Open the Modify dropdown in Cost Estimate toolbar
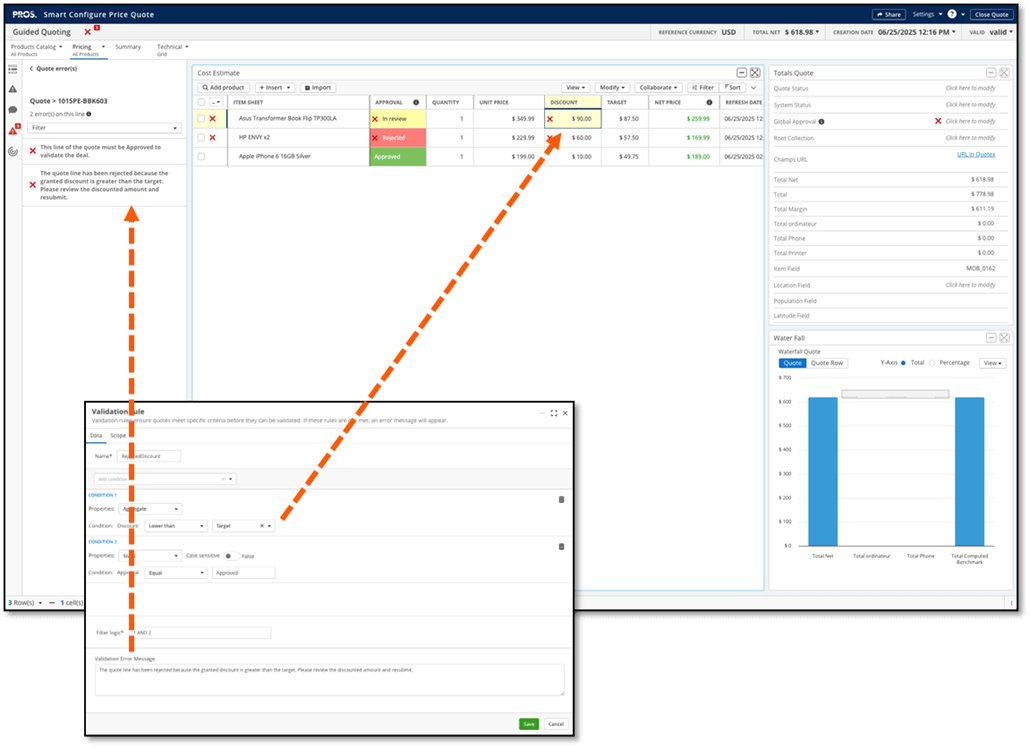Image resolution: width=1030 pixels, height=748 pixels. coord(611,88)
